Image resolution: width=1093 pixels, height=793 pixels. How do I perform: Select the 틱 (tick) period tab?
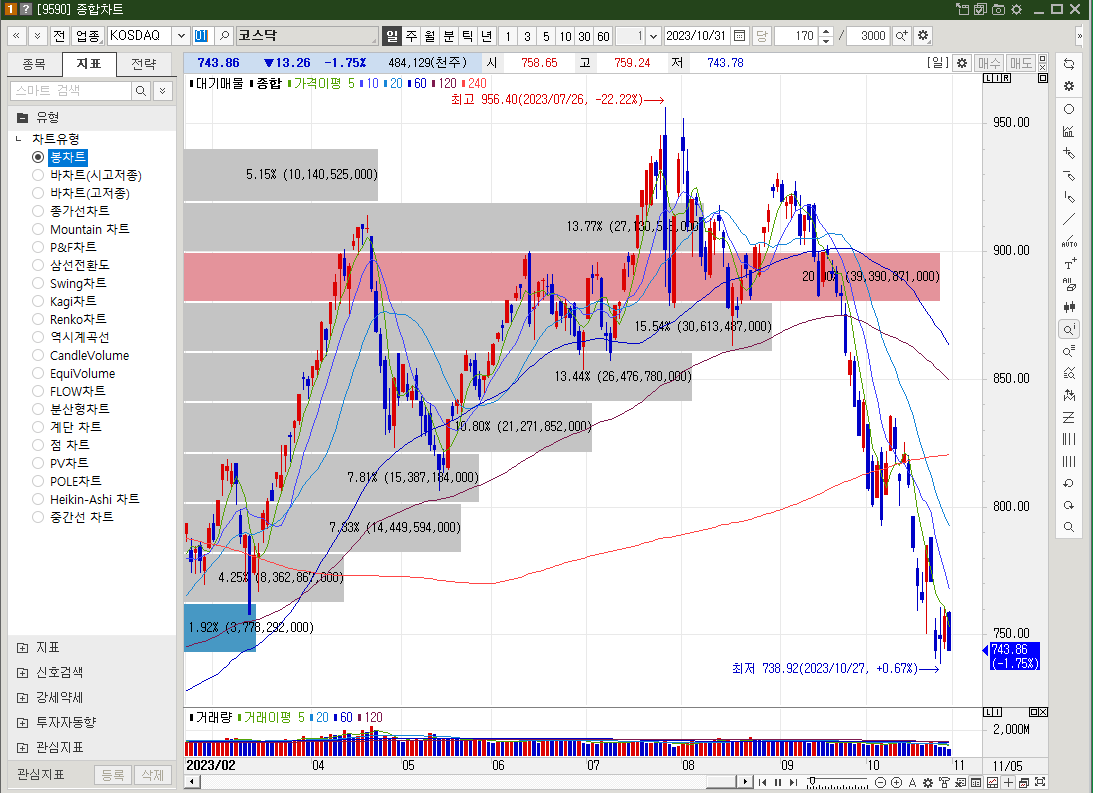click(468, 36)
